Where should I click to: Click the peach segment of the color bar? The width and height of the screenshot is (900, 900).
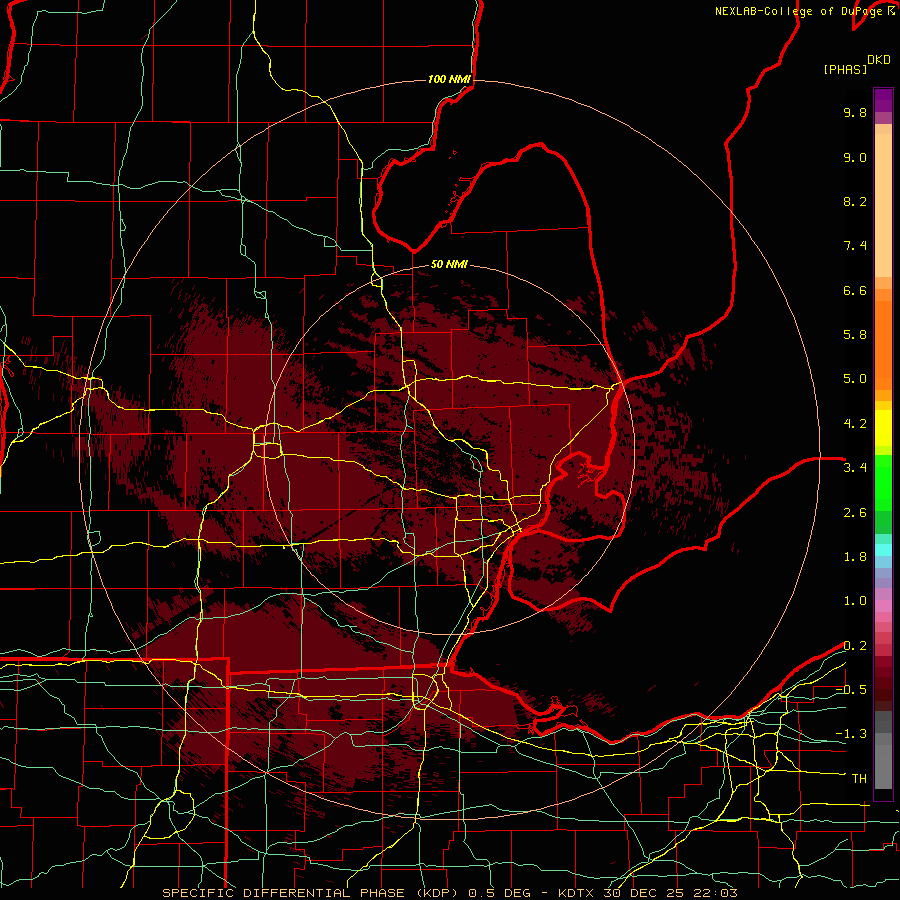tap(883, 207)
